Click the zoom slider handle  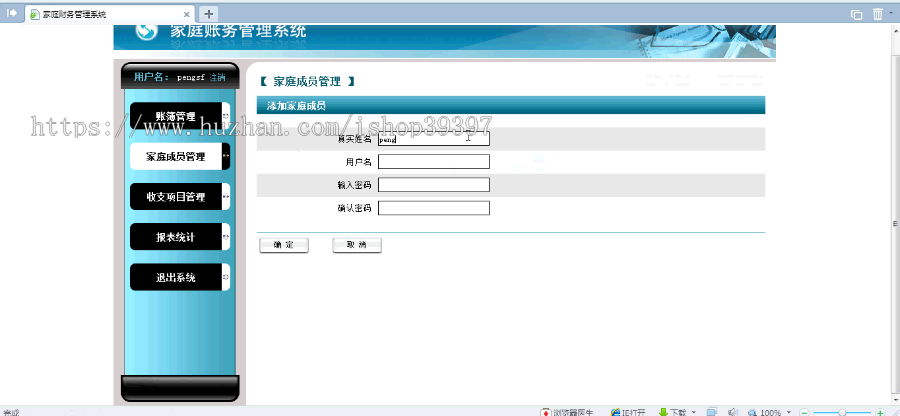(842, 412)
